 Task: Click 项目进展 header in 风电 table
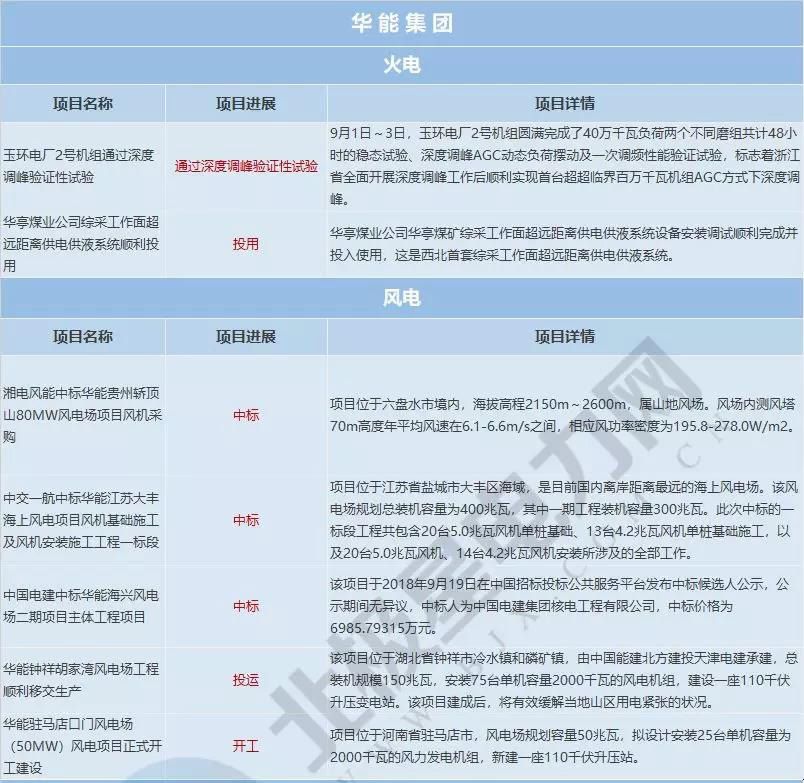[246, 336]
